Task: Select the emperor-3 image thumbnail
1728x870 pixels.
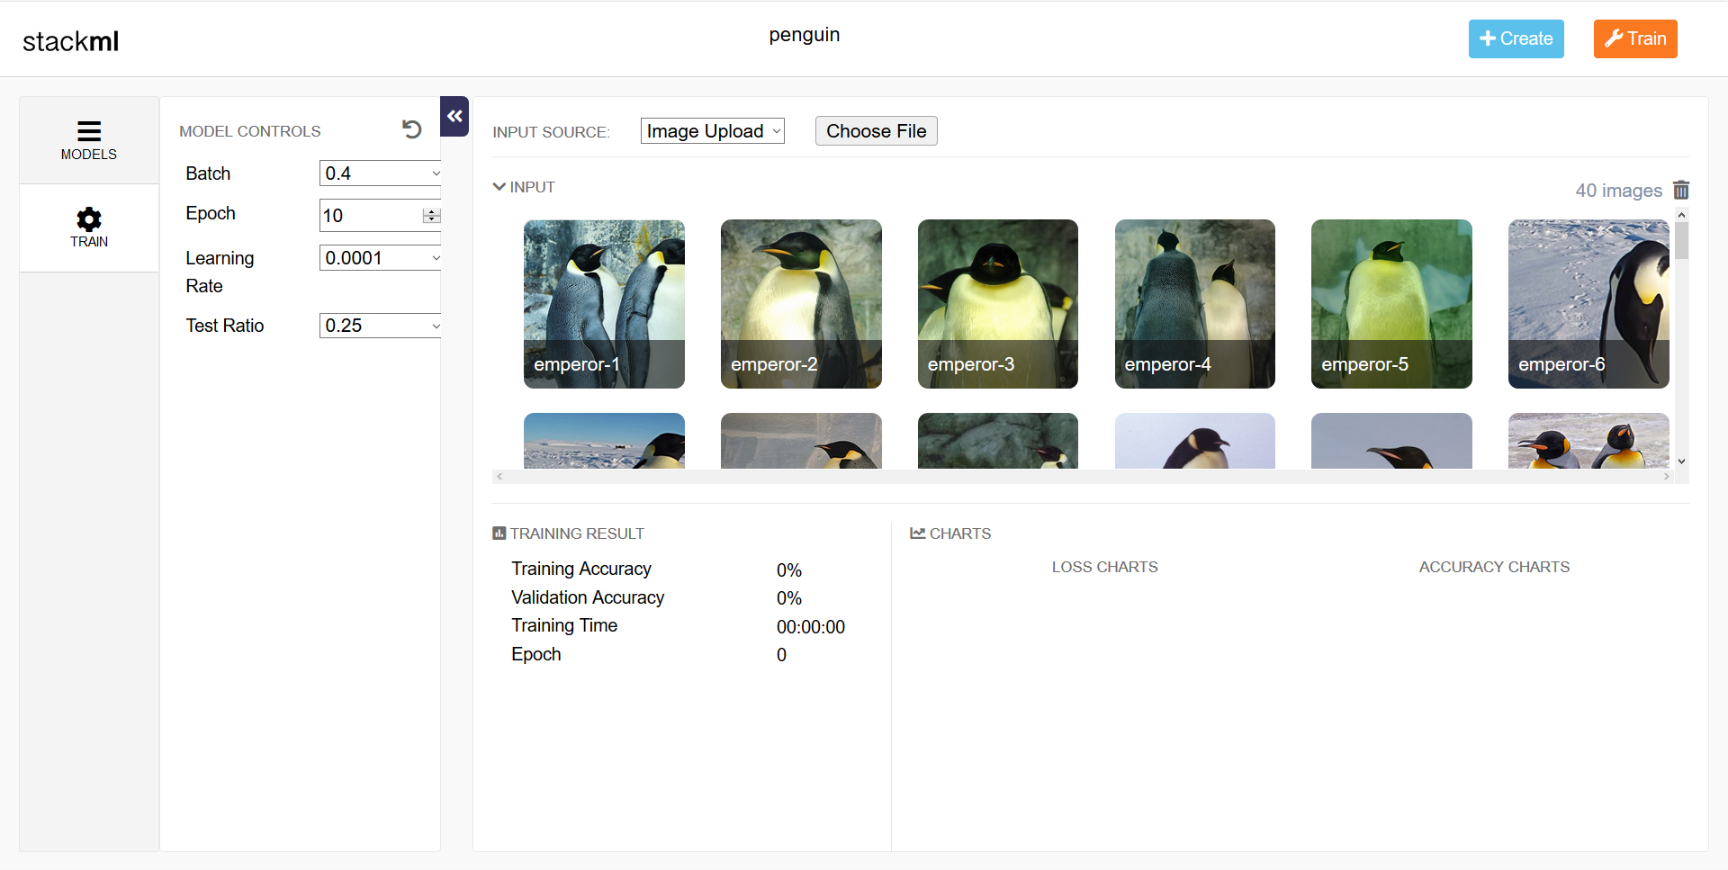Action: point(998,304)
